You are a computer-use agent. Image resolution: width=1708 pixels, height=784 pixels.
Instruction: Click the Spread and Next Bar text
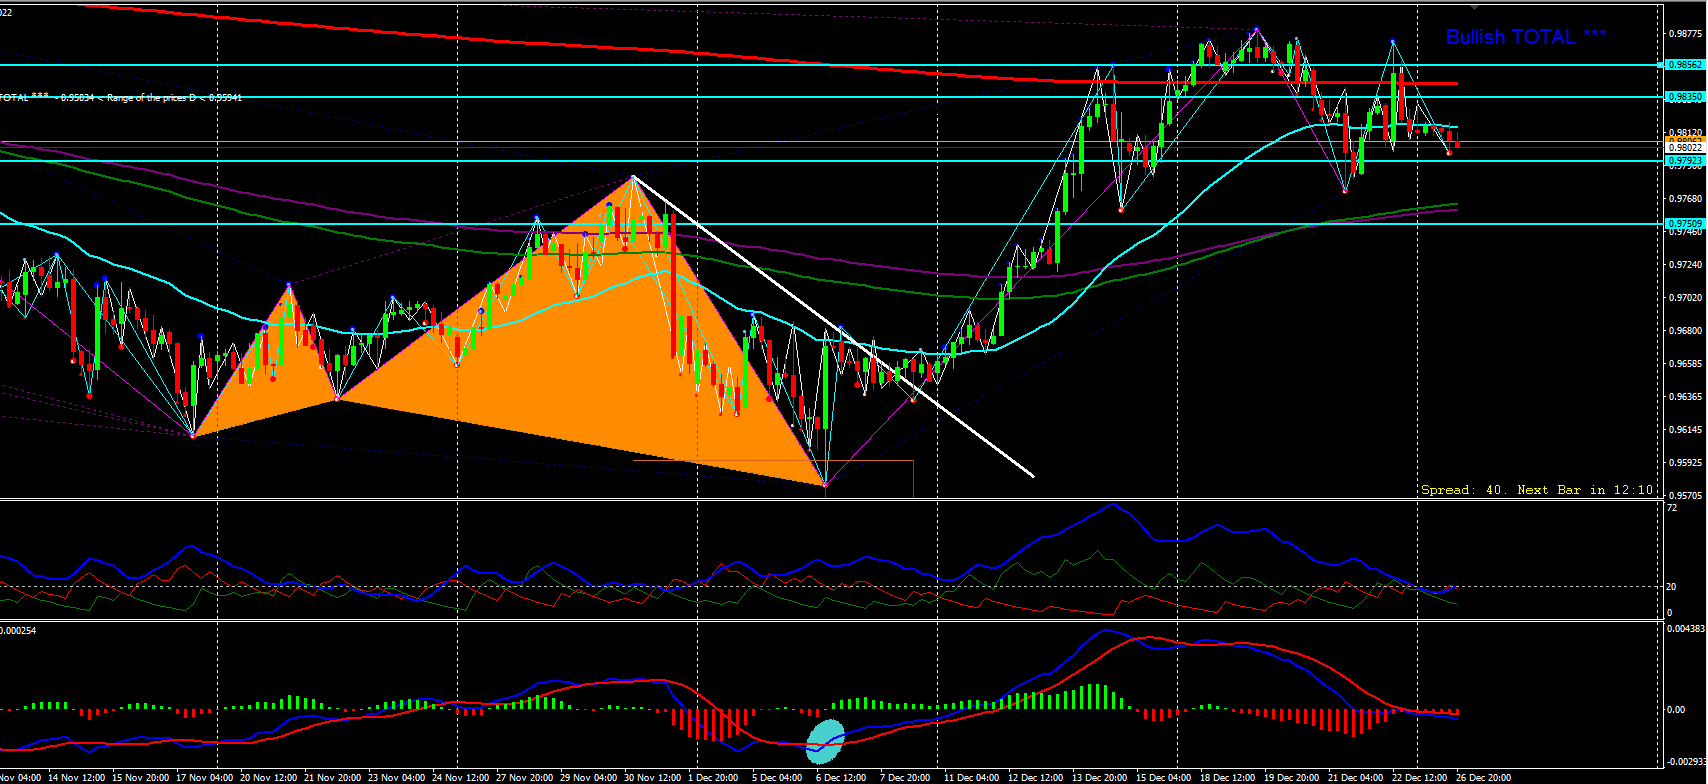(1537, 490)
